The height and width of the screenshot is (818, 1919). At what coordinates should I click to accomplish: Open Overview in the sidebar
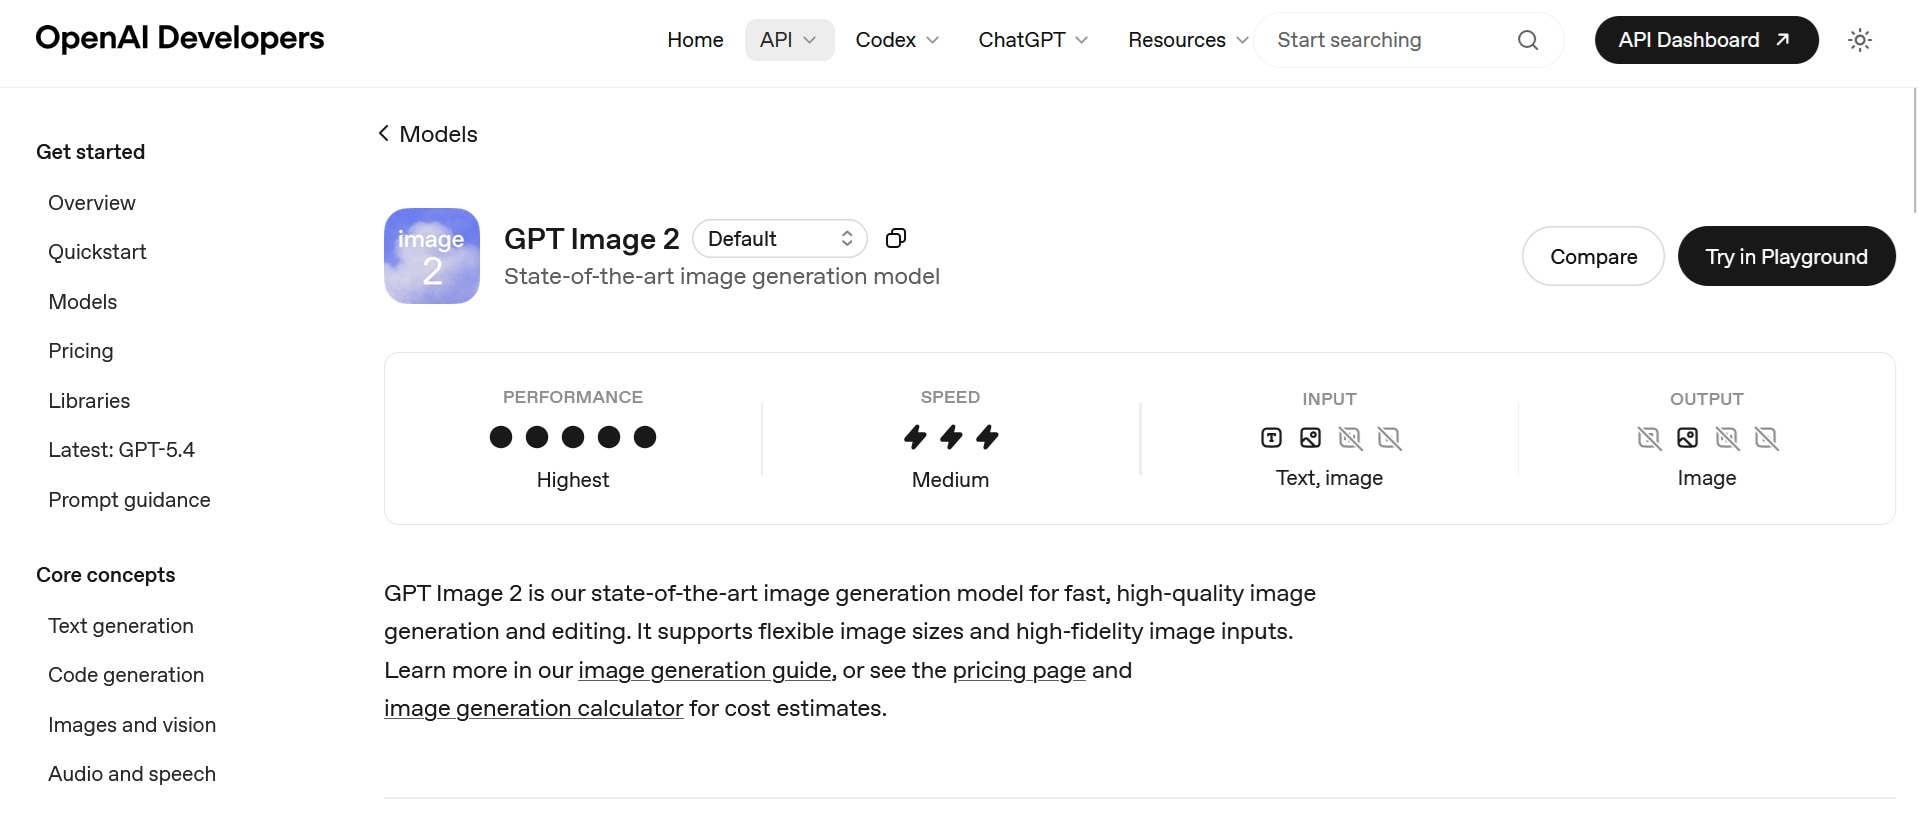point(92,203)
